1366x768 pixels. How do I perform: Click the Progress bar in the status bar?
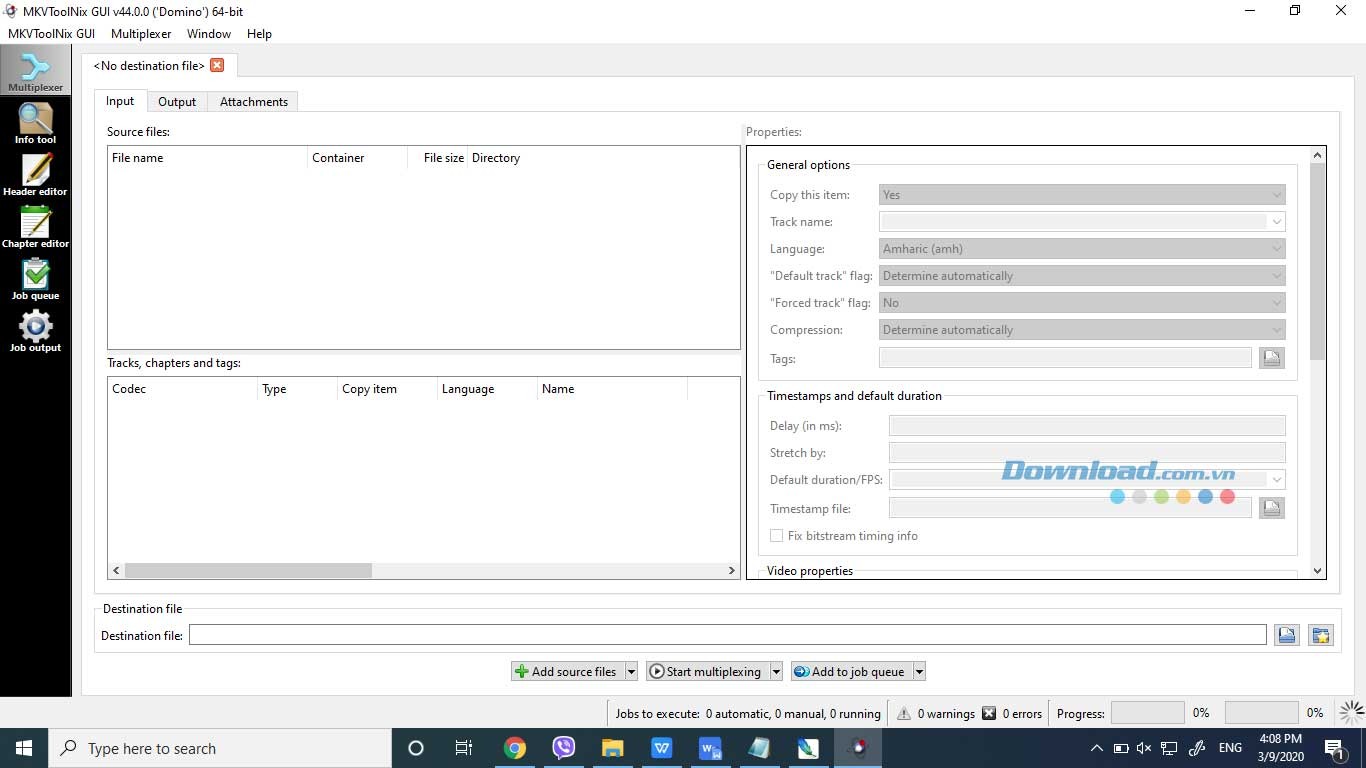point(1147,712)
